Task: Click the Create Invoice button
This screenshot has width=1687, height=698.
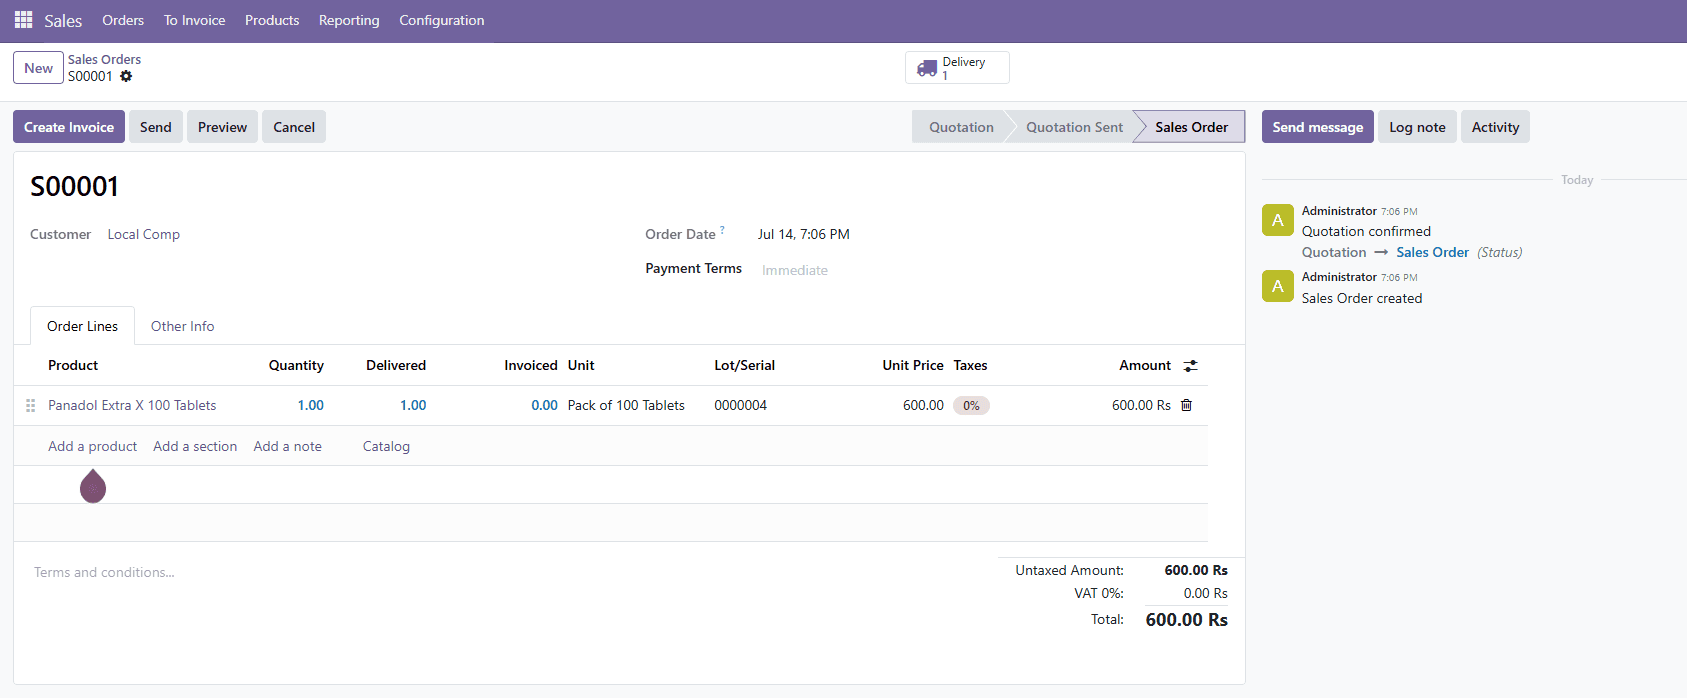Action: tap(69, 127)
